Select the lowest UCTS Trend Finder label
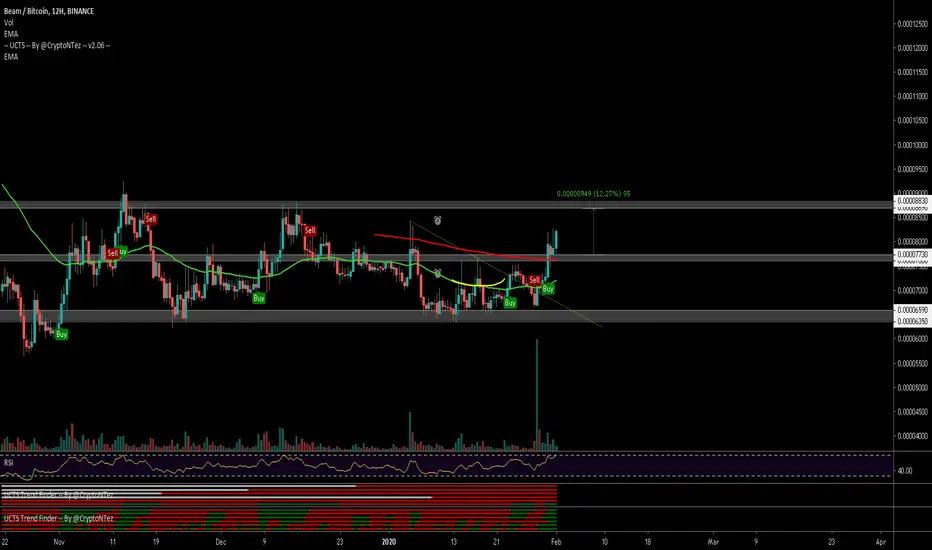The height and width of the screenshot is (550, 932). click(58, 518)
